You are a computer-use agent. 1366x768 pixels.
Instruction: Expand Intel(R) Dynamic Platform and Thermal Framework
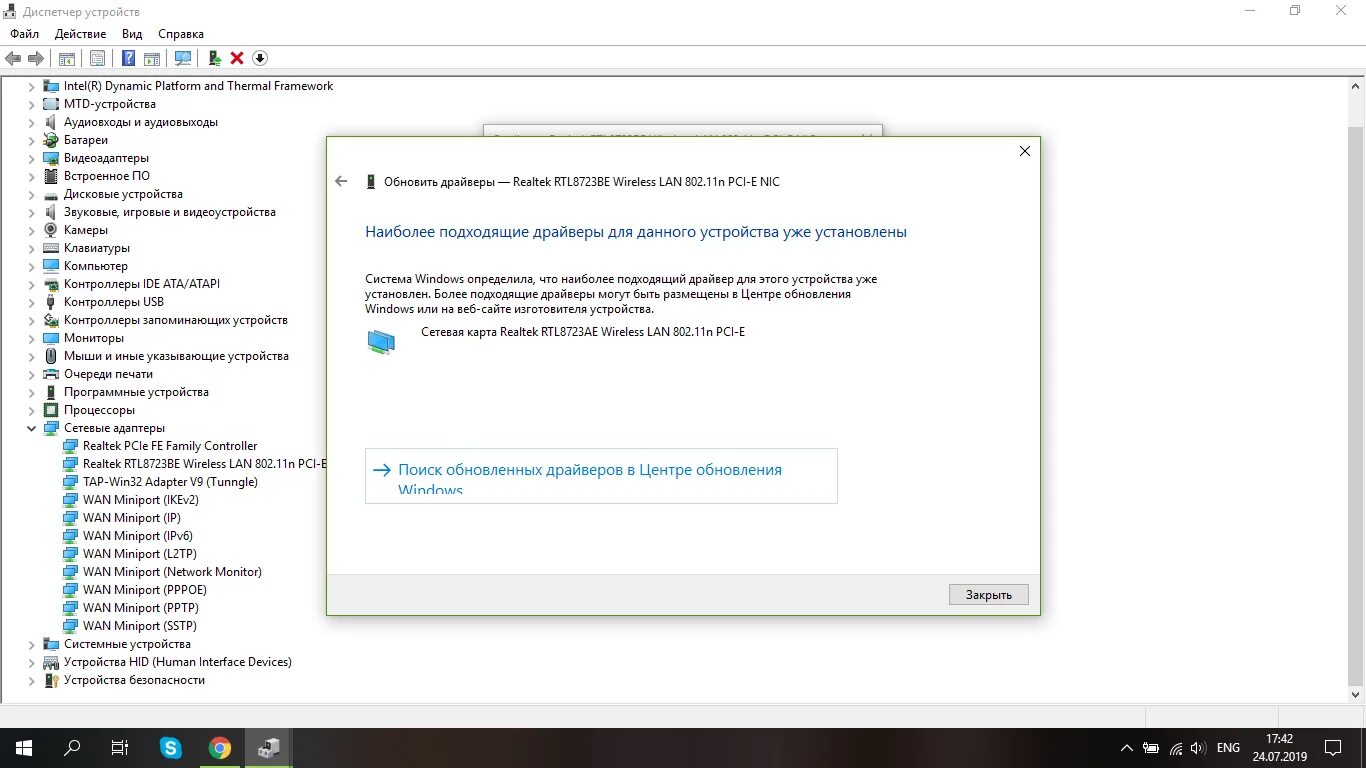tap(31, 86)
